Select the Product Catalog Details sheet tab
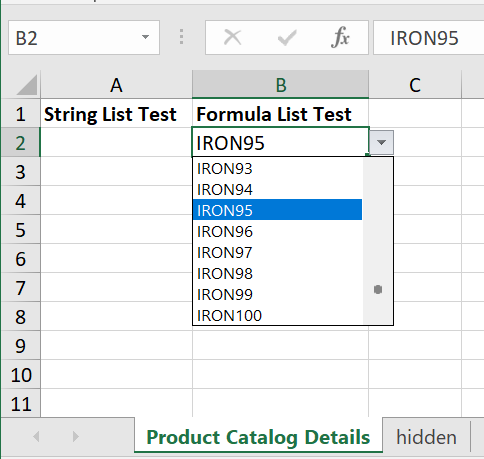This screenshot has height=459, width=484. (258, 437)
